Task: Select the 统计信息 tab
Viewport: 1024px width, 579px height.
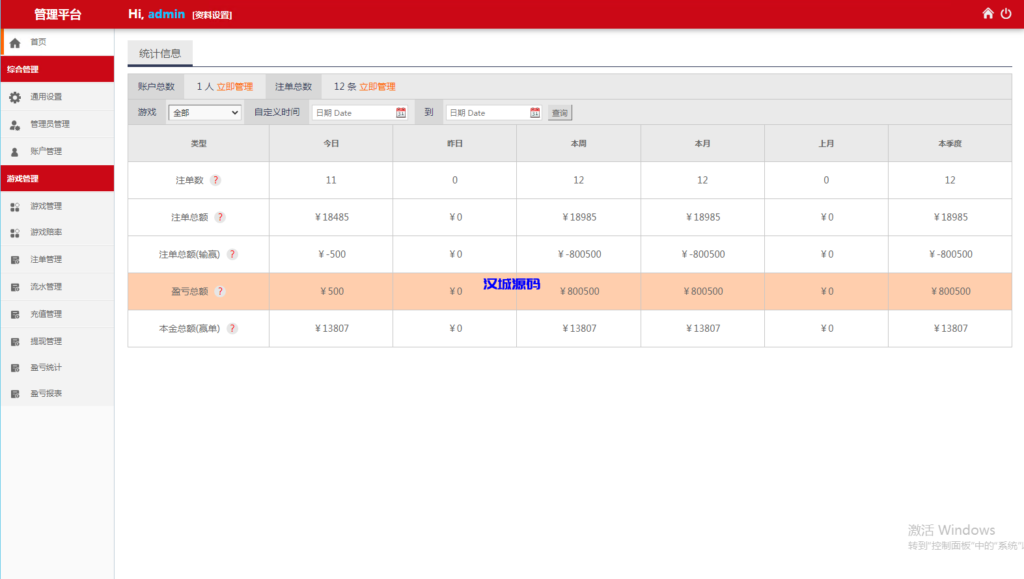Action: click(x=160, y=54)
